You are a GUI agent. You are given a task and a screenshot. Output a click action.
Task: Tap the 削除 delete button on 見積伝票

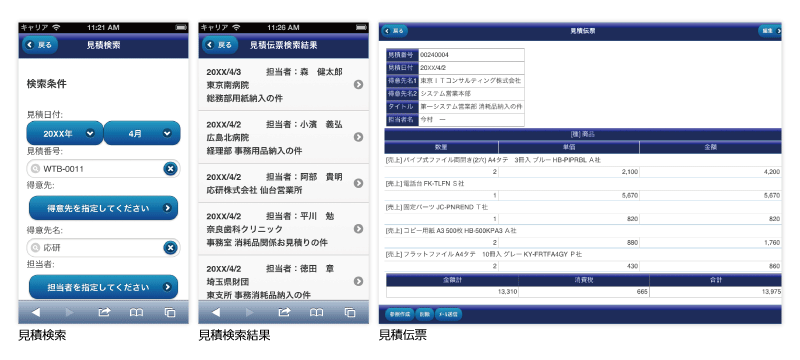pyautogui.click(x=424, y=315)
